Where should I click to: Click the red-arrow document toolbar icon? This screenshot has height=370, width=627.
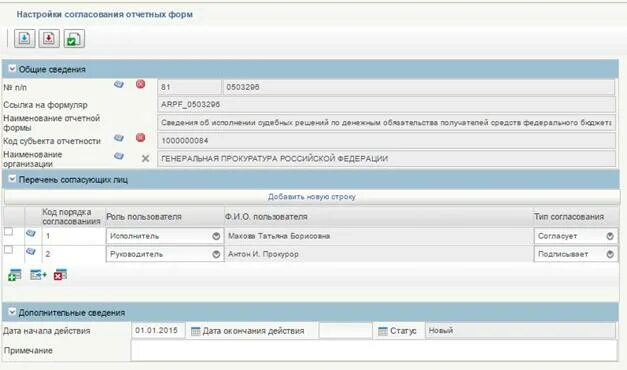click(x=49, y=39)
